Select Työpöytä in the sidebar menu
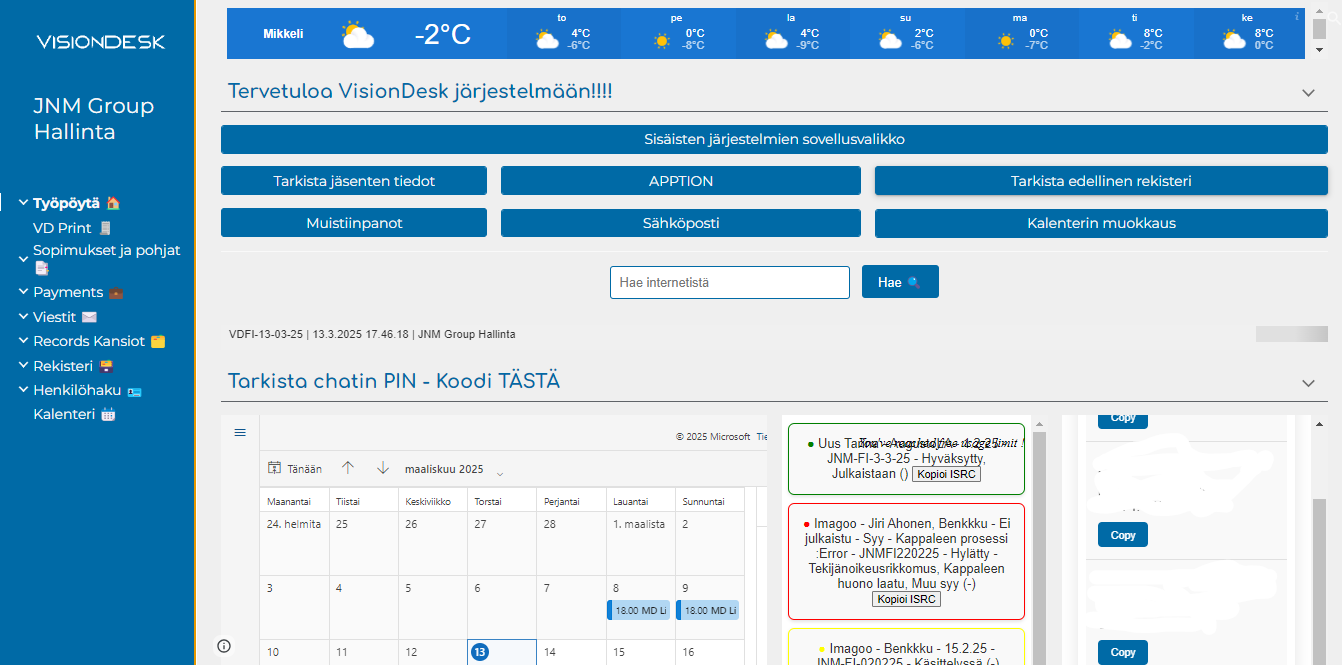 coord(66,203)
